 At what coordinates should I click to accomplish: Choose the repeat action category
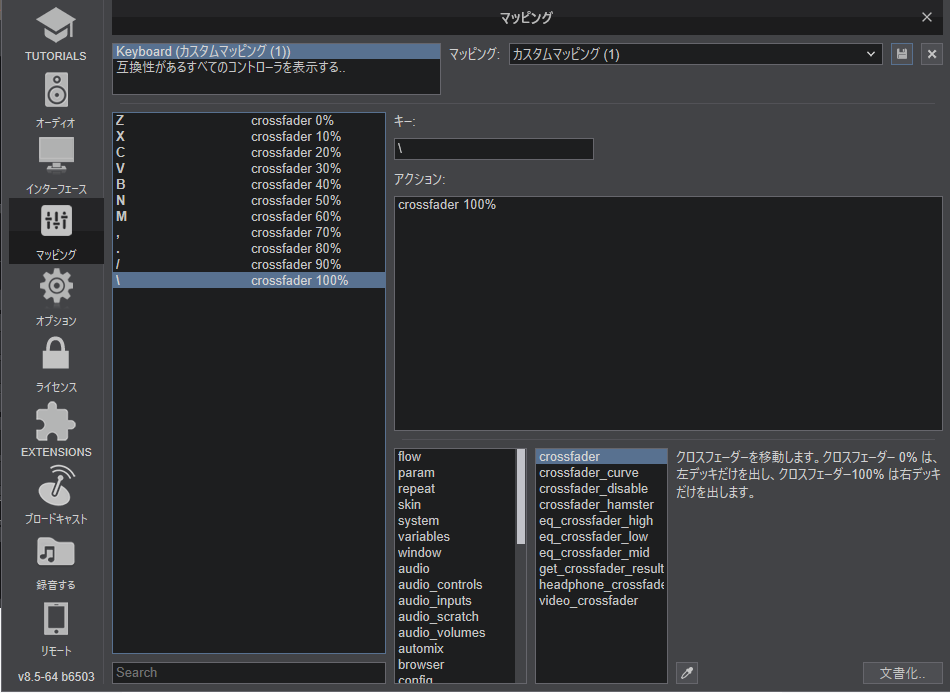[x=455, y=489]
